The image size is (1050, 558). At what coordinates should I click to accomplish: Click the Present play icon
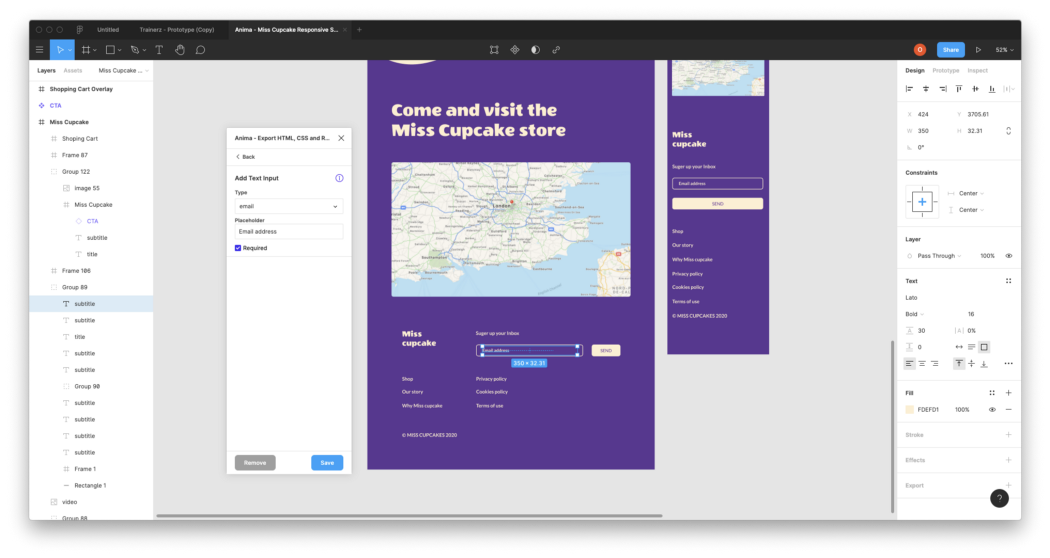(978, 50)
